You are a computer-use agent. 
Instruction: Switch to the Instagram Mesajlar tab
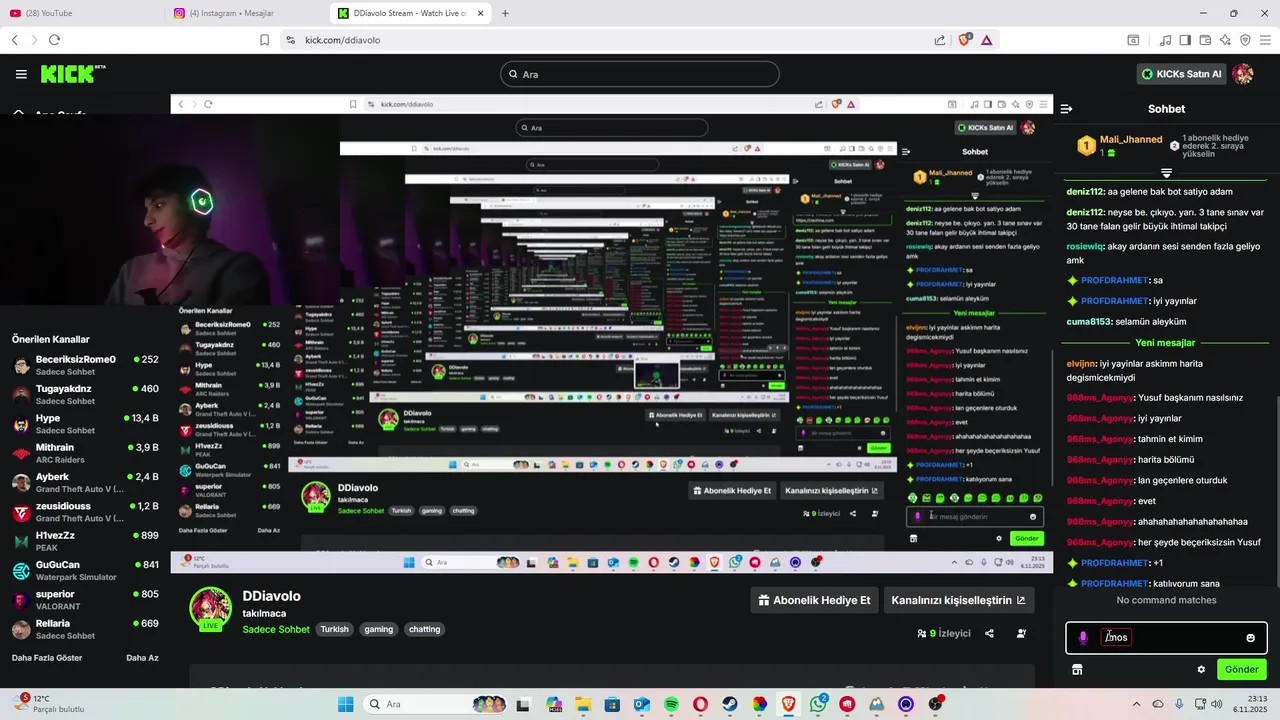[x=247, y=13]
